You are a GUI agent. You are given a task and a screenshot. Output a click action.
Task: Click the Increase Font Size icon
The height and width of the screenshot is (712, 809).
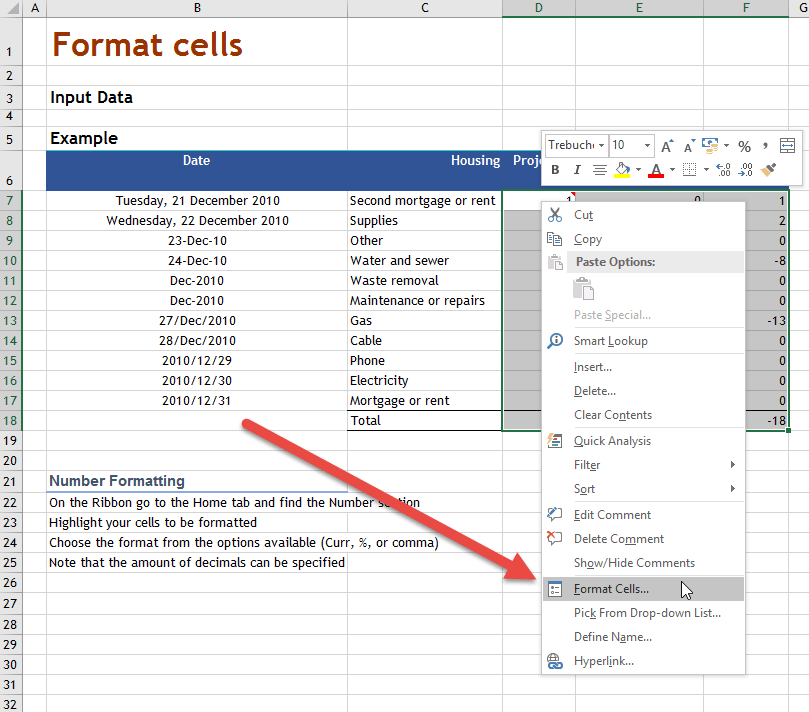click(x=667, y=146)
